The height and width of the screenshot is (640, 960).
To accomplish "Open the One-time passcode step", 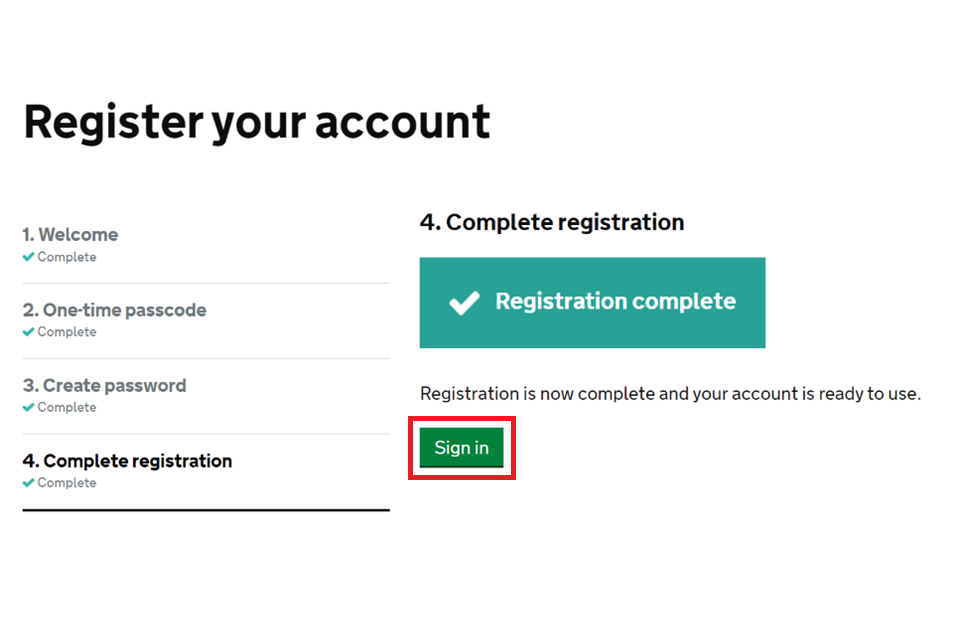I will [x=114, y=310].
